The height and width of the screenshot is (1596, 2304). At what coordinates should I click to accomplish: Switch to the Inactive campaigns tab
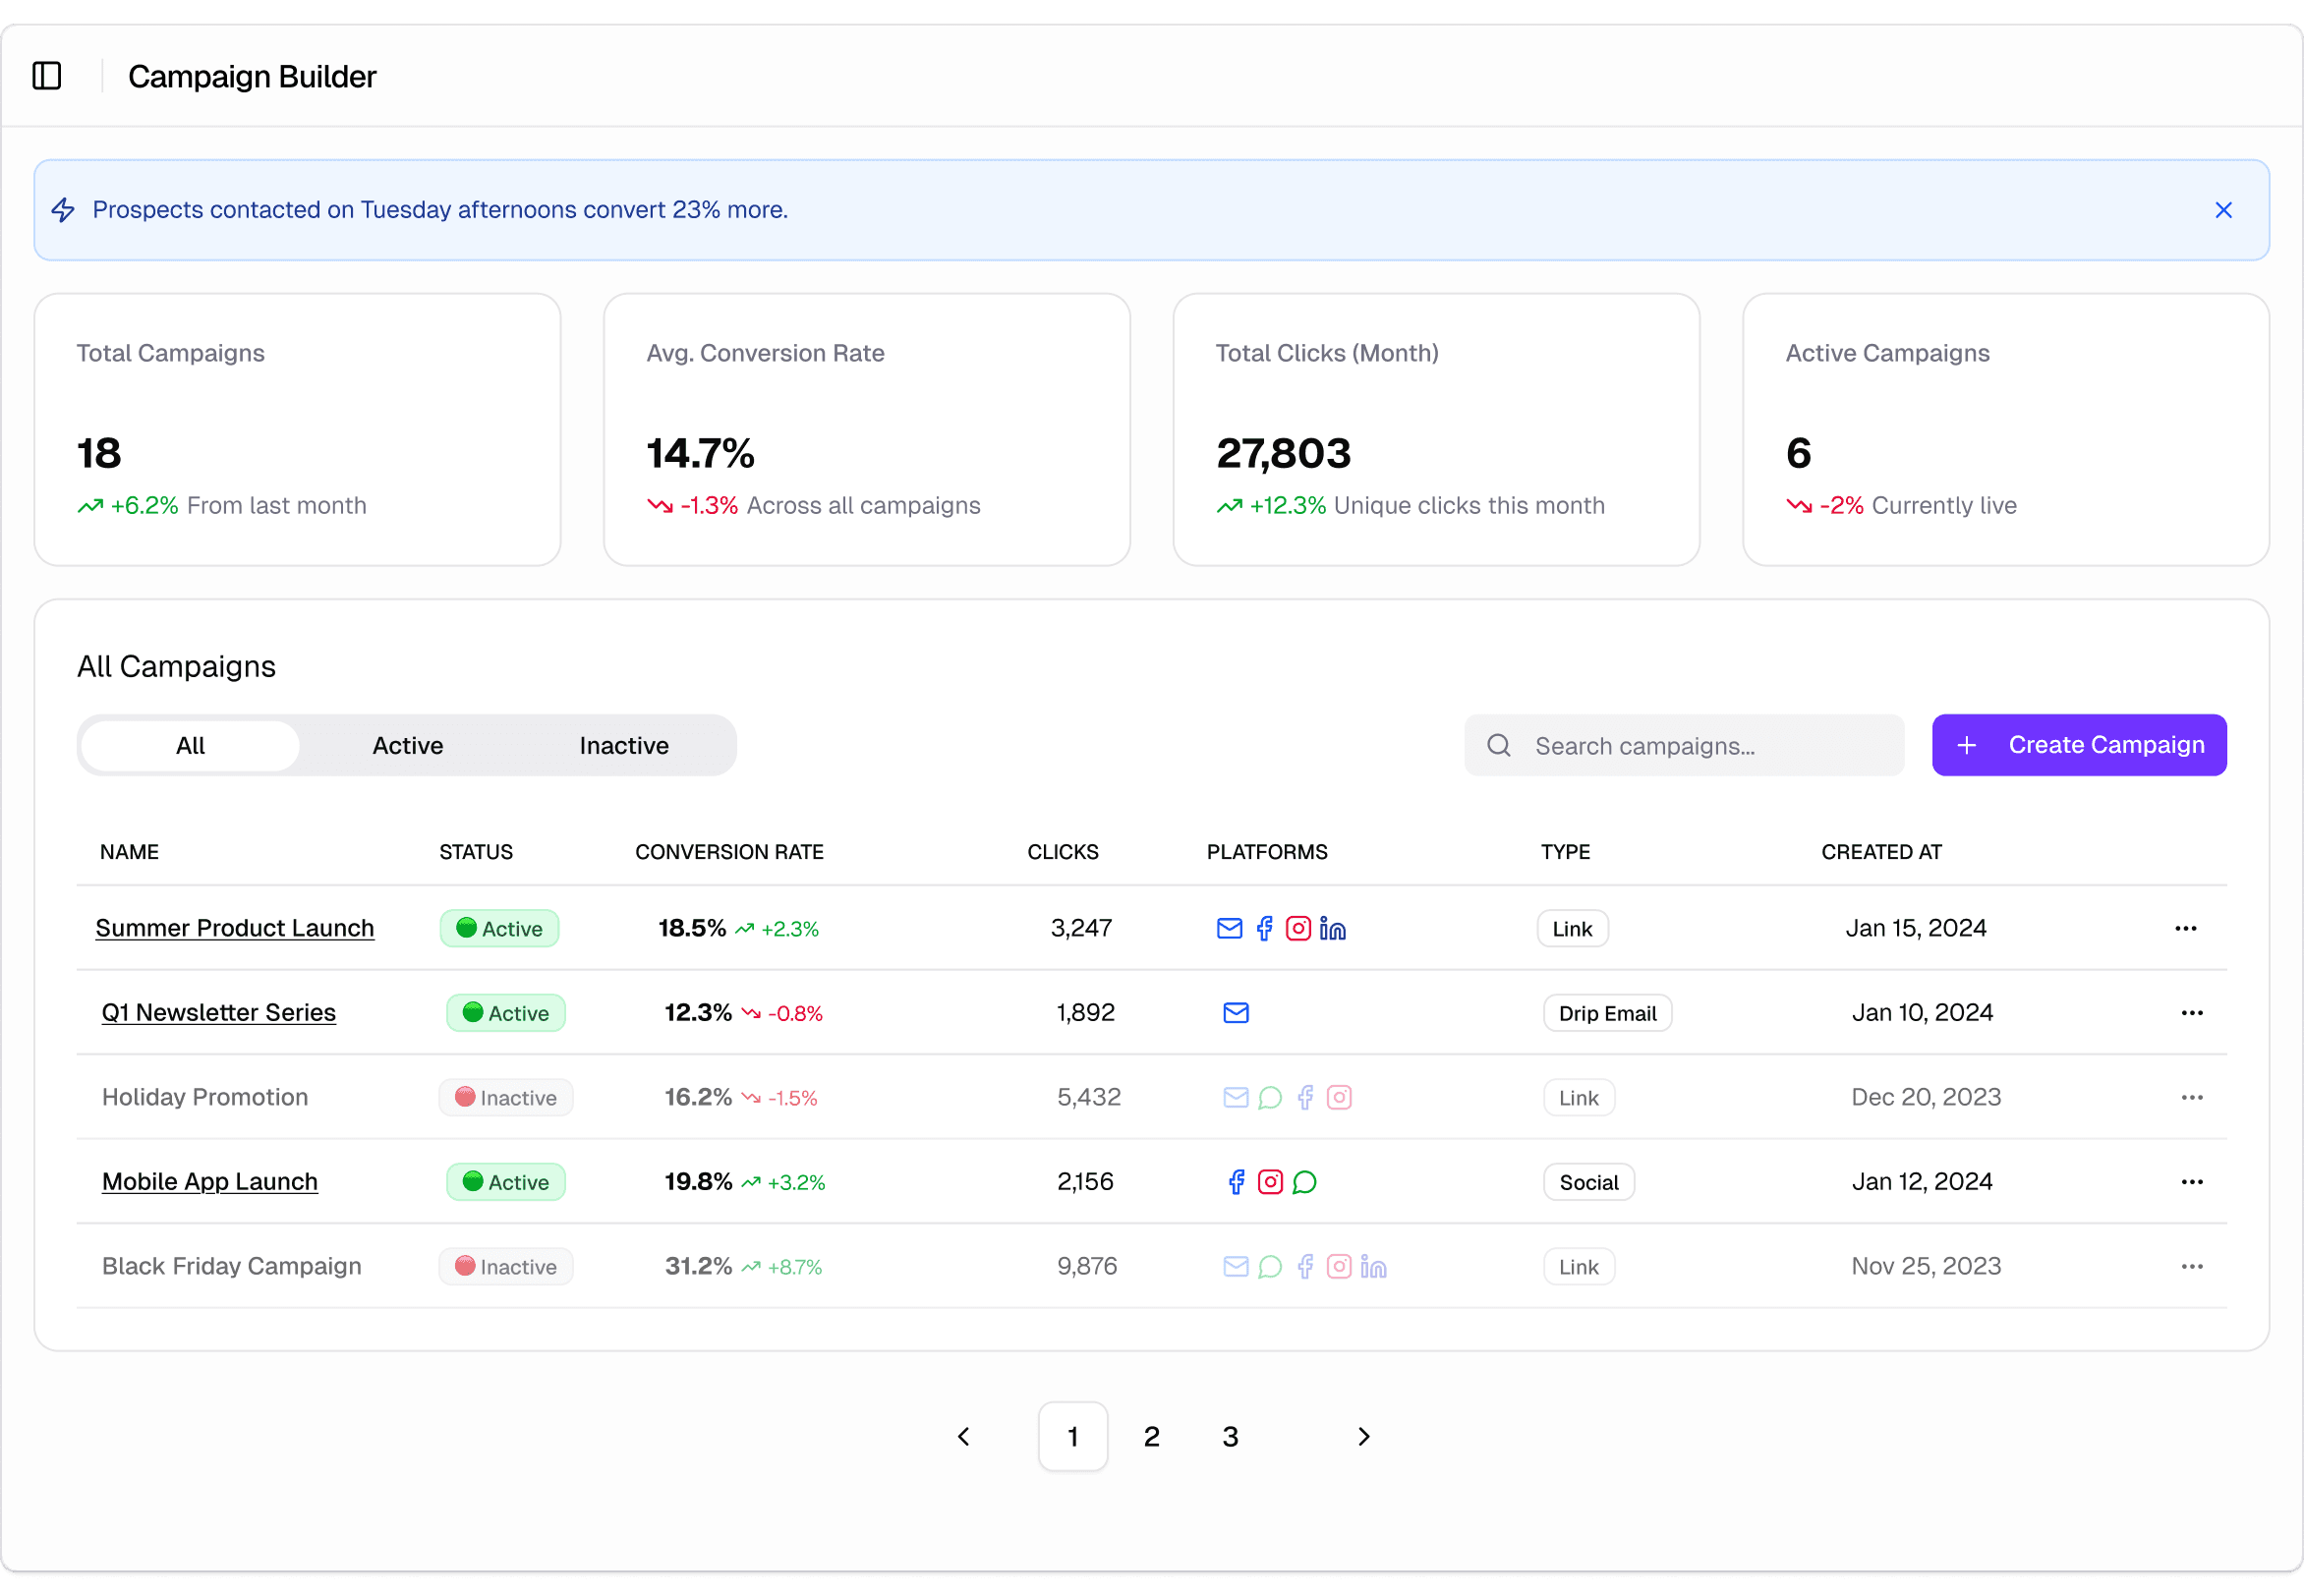623,746
